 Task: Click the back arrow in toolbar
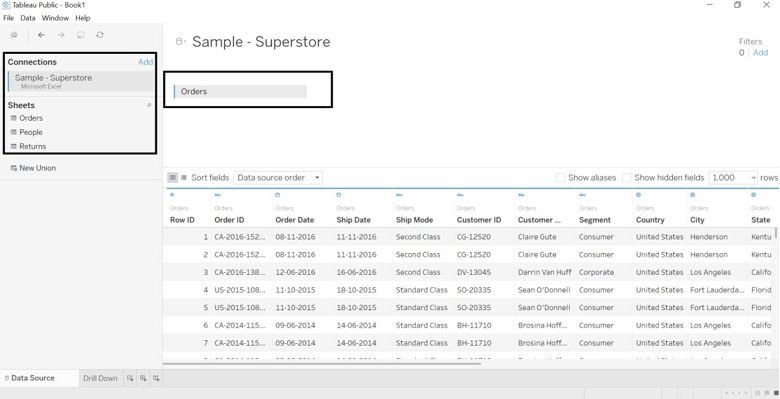(42, 35)
